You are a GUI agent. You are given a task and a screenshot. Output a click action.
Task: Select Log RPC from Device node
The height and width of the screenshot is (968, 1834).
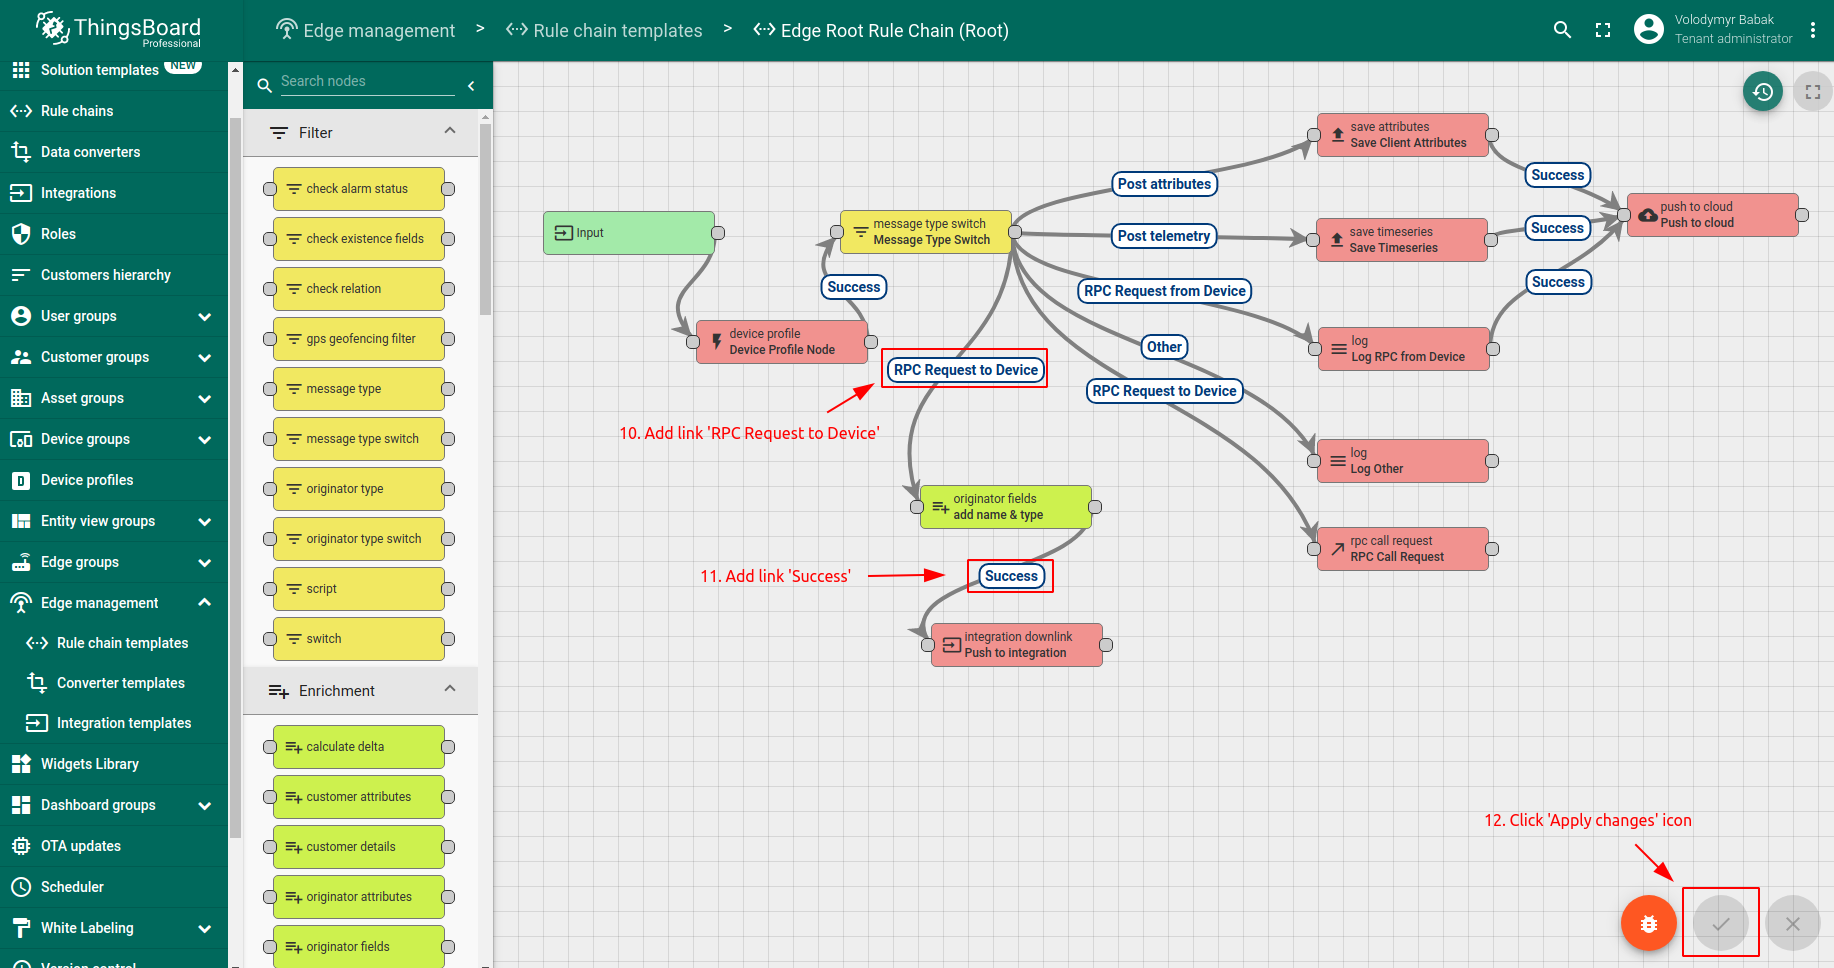[1404, 349]
